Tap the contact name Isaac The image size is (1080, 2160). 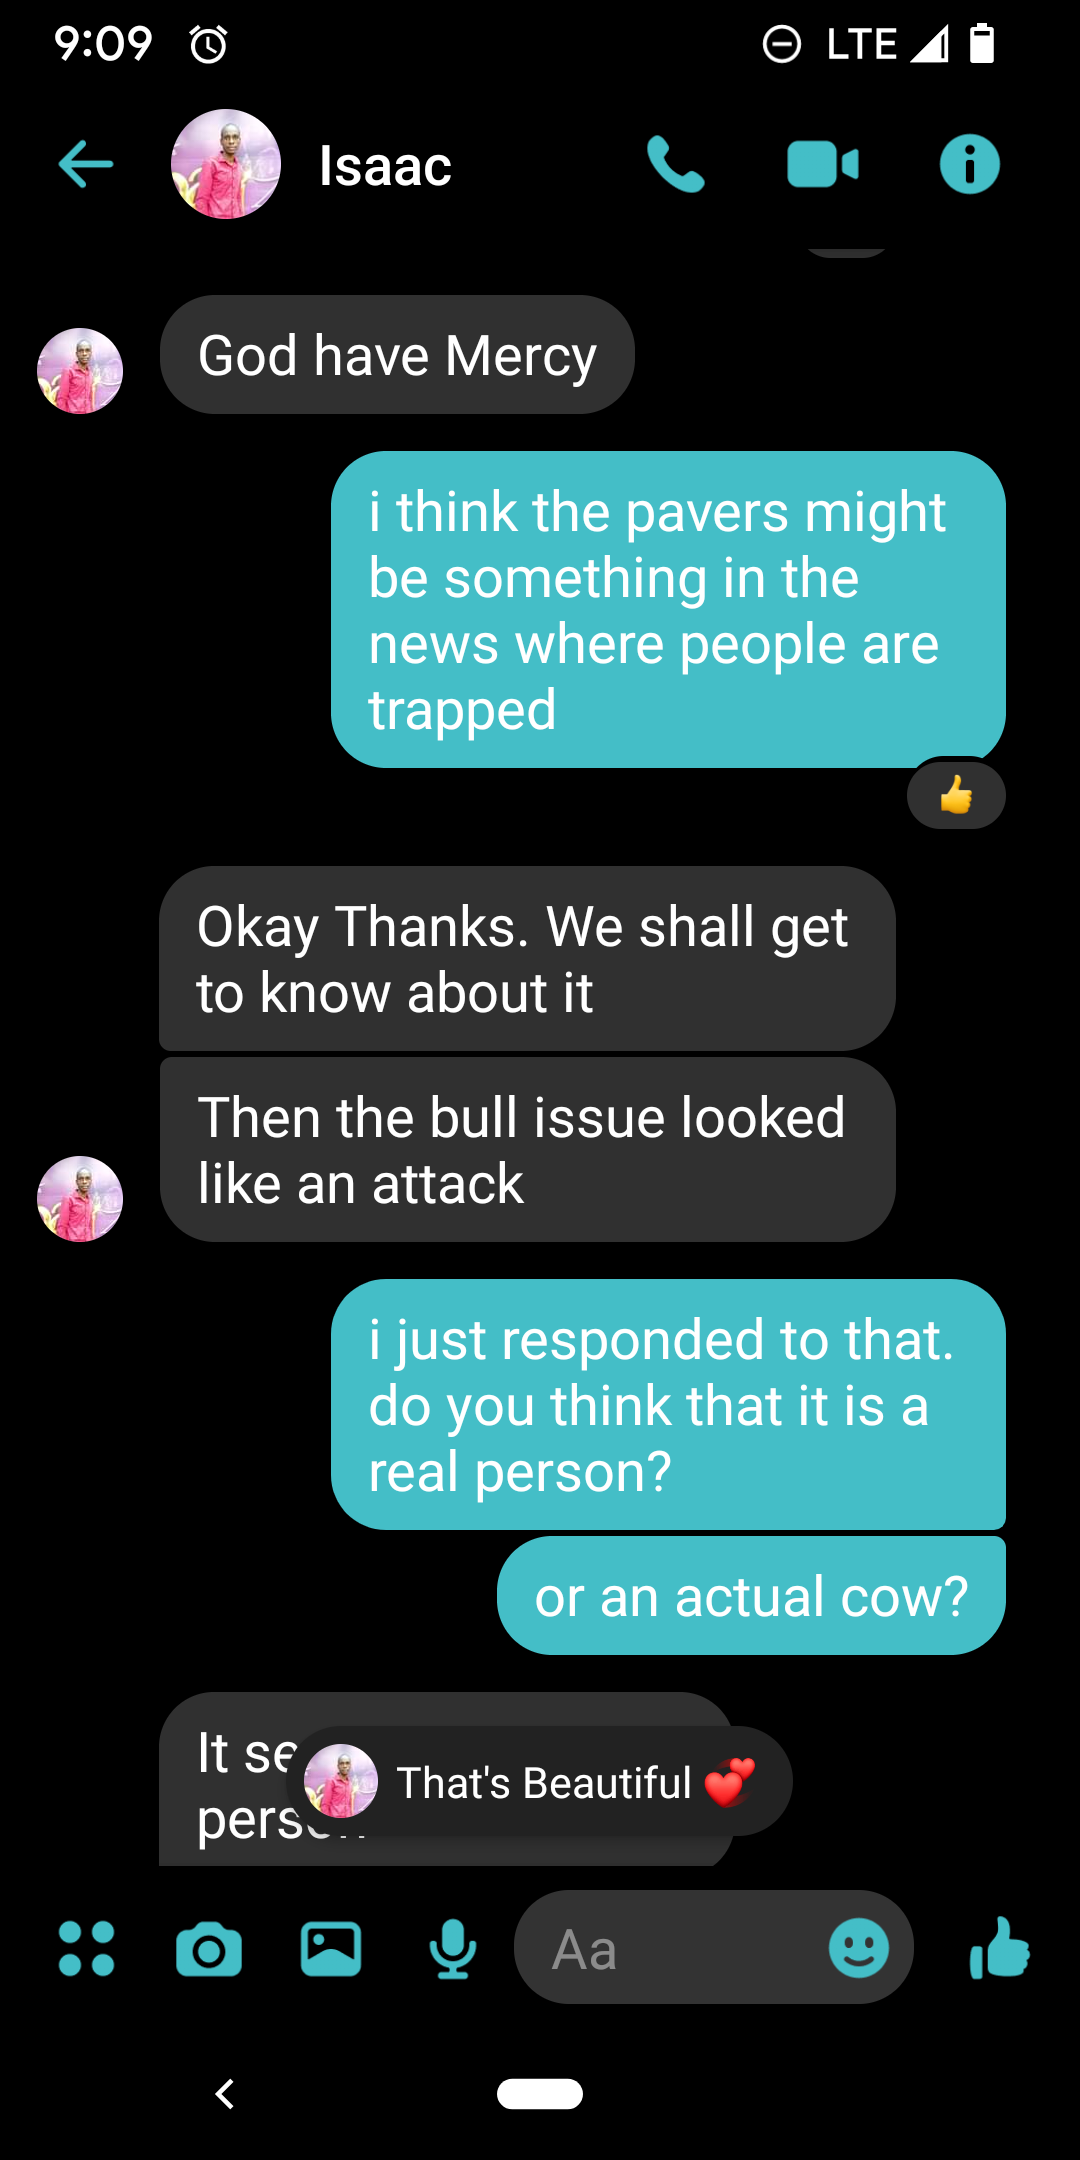(385, 166)
